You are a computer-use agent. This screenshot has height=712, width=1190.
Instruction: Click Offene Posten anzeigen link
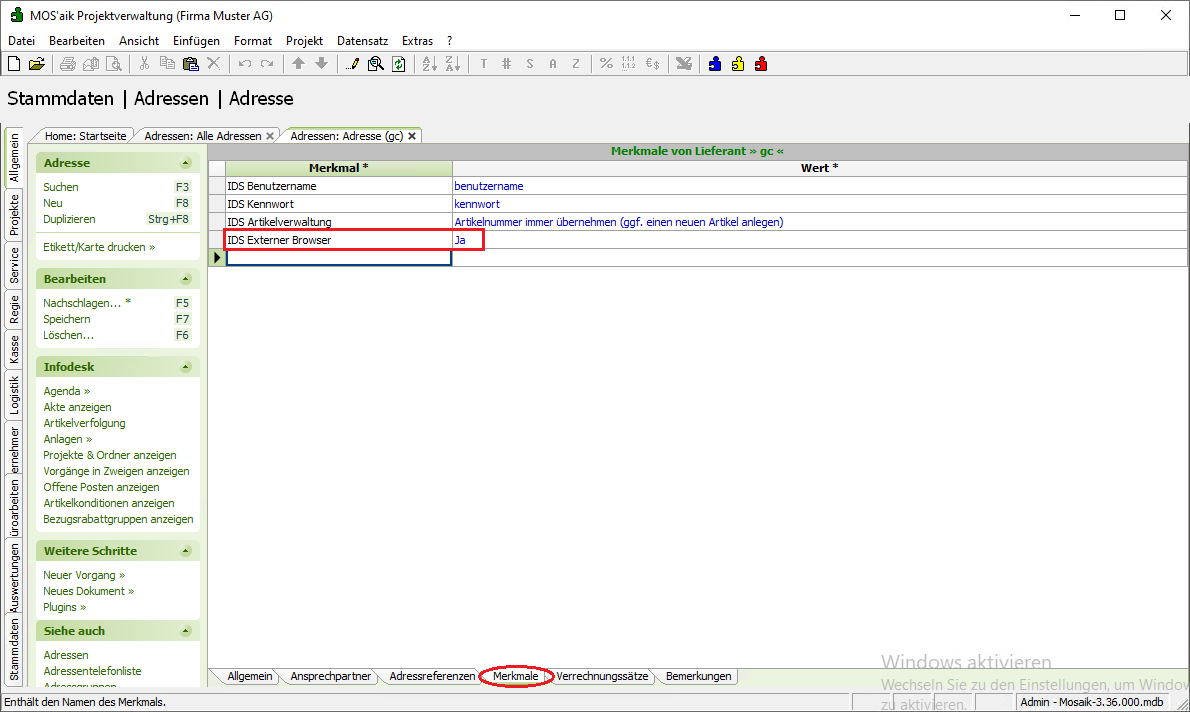(101, 487)
